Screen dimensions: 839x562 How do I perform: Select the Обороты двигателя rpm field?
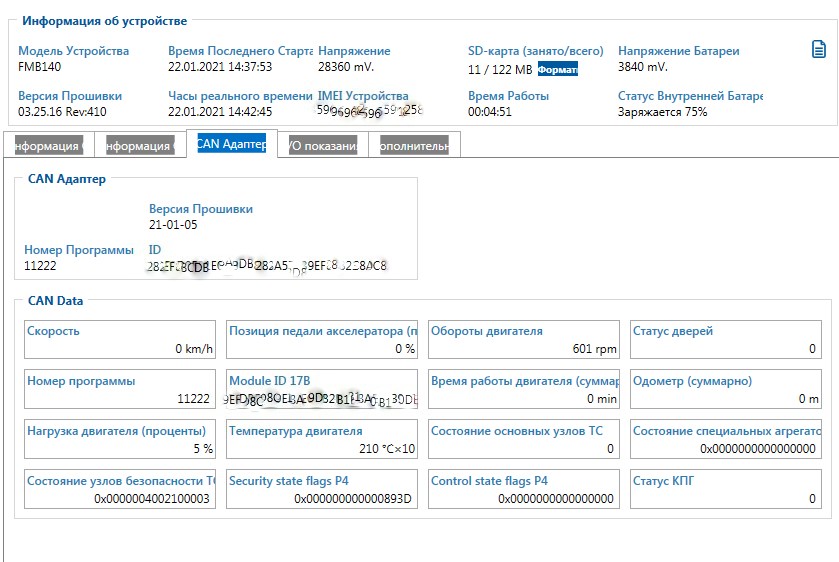523,339
